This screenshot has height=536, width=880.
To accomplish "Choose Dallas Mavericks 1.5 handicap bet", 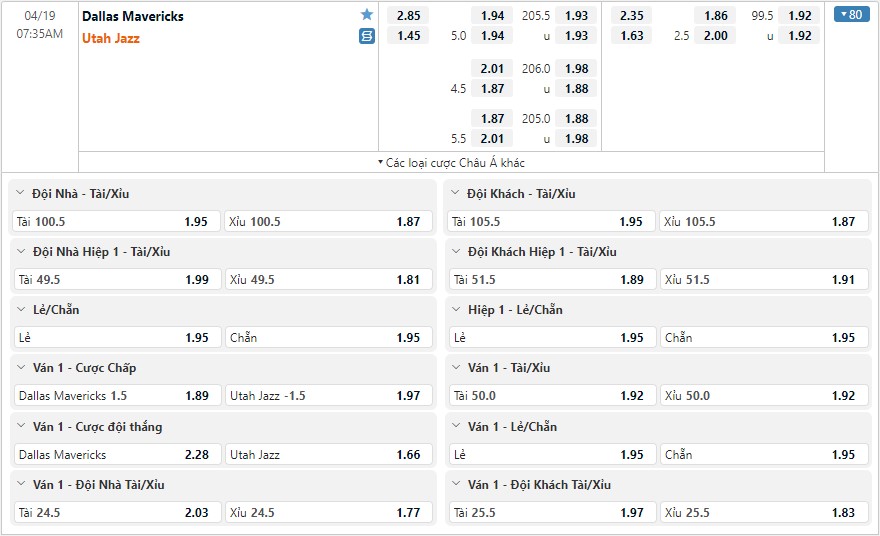I will point(117,396).
